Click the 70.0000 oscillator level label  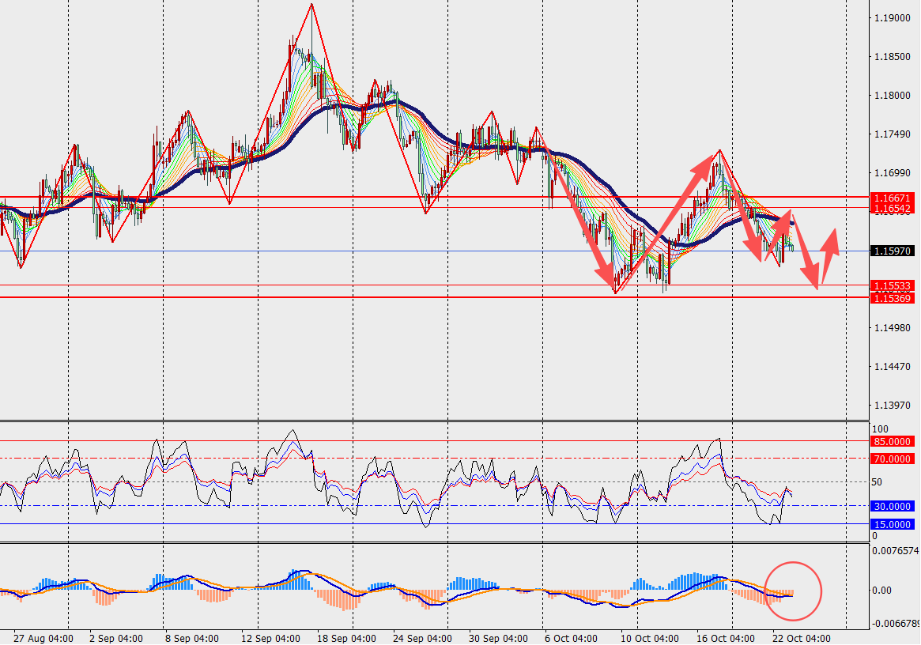pos(891,458)
